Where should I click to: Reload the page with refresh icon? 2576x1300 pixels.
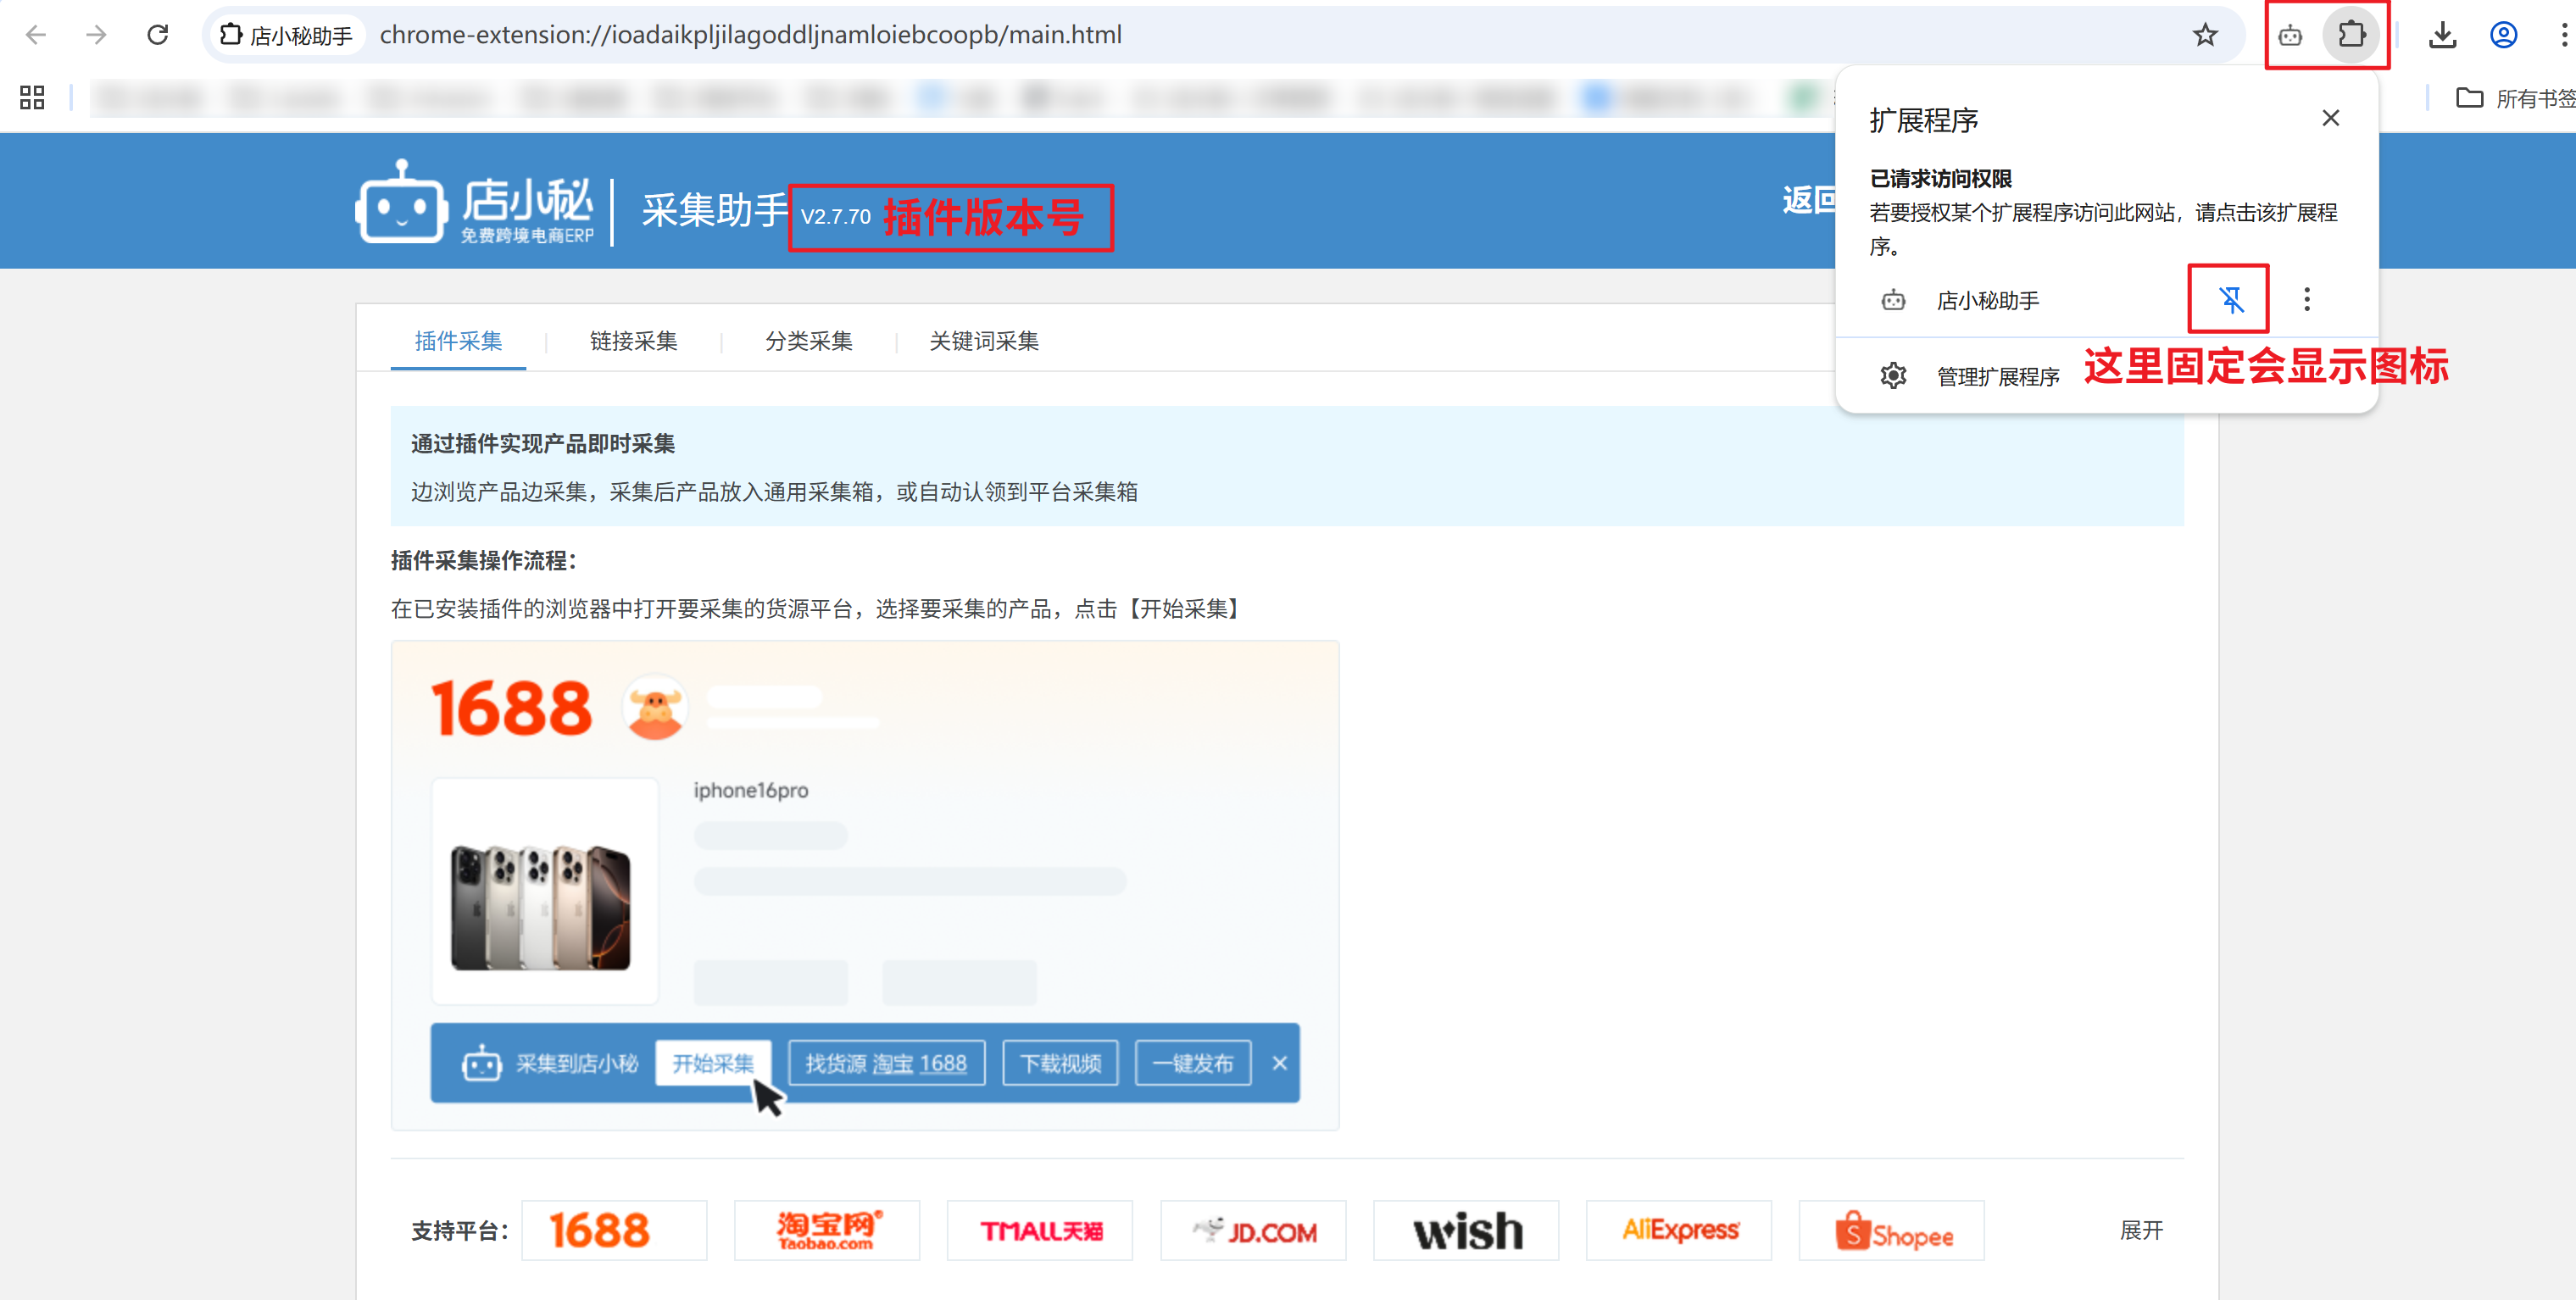(158, 36)
